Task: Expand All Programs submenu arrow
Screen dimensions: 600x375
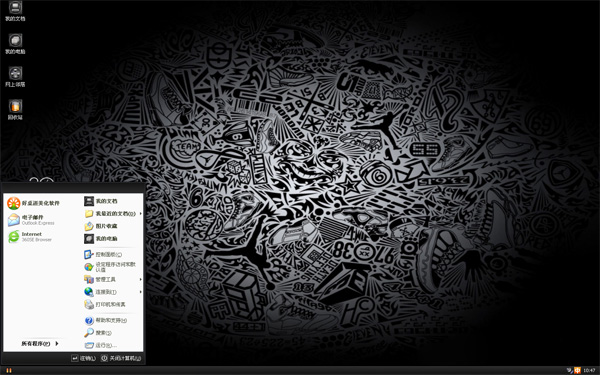Action: tap(57, 344)
